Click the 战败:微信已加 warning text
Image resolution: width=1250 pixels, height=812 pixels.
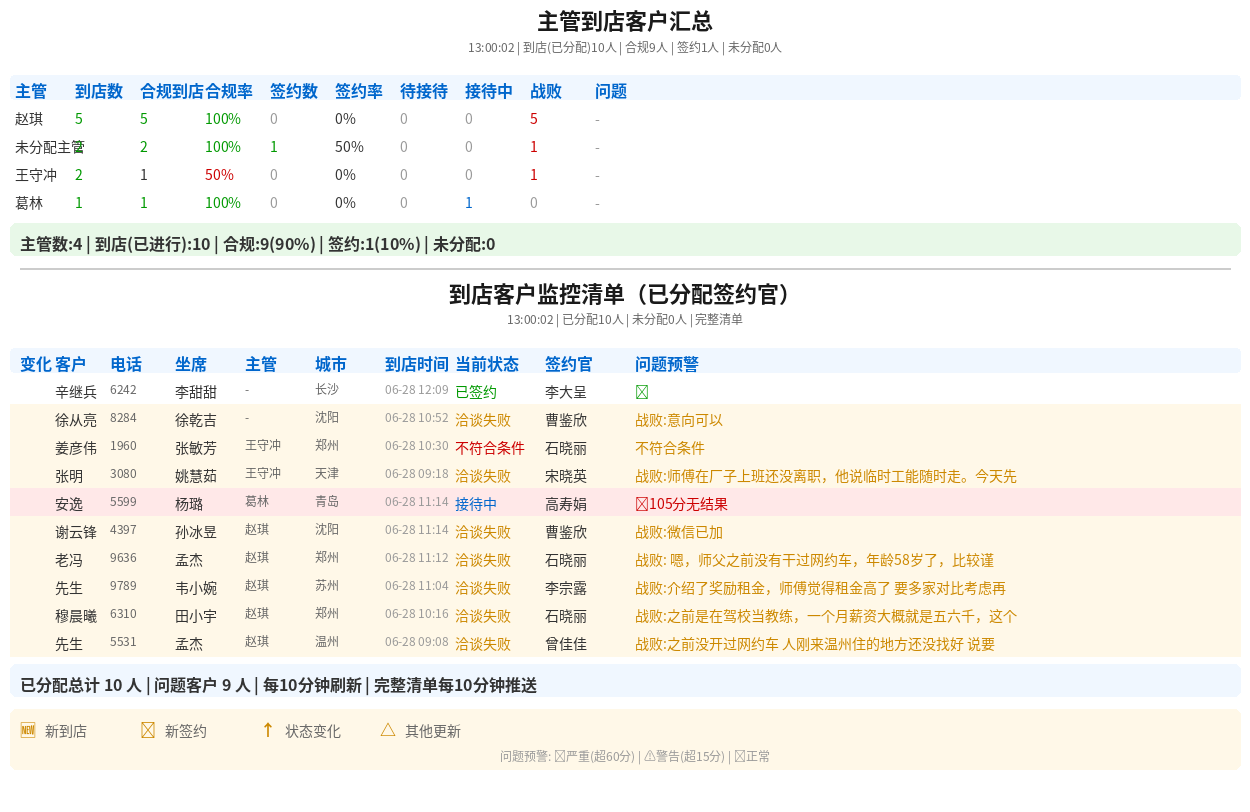click(679, 532)
